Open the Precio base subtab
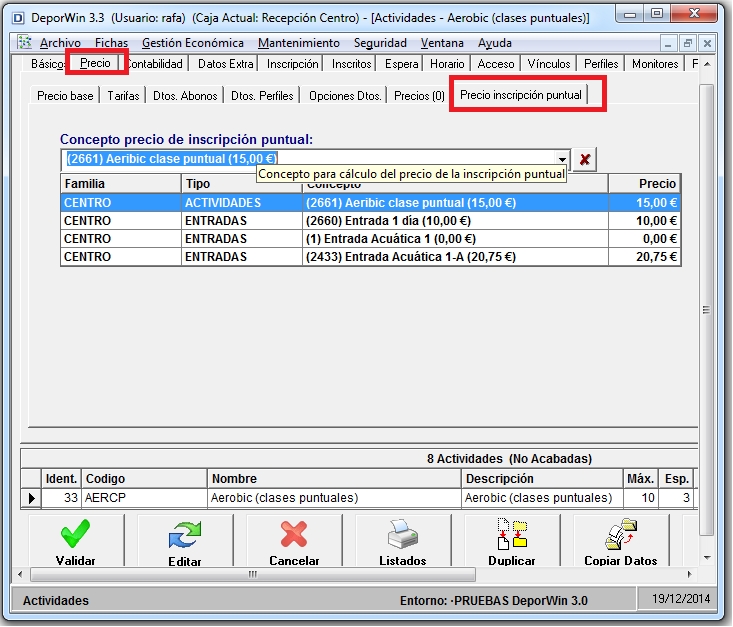 click(65, 96)
